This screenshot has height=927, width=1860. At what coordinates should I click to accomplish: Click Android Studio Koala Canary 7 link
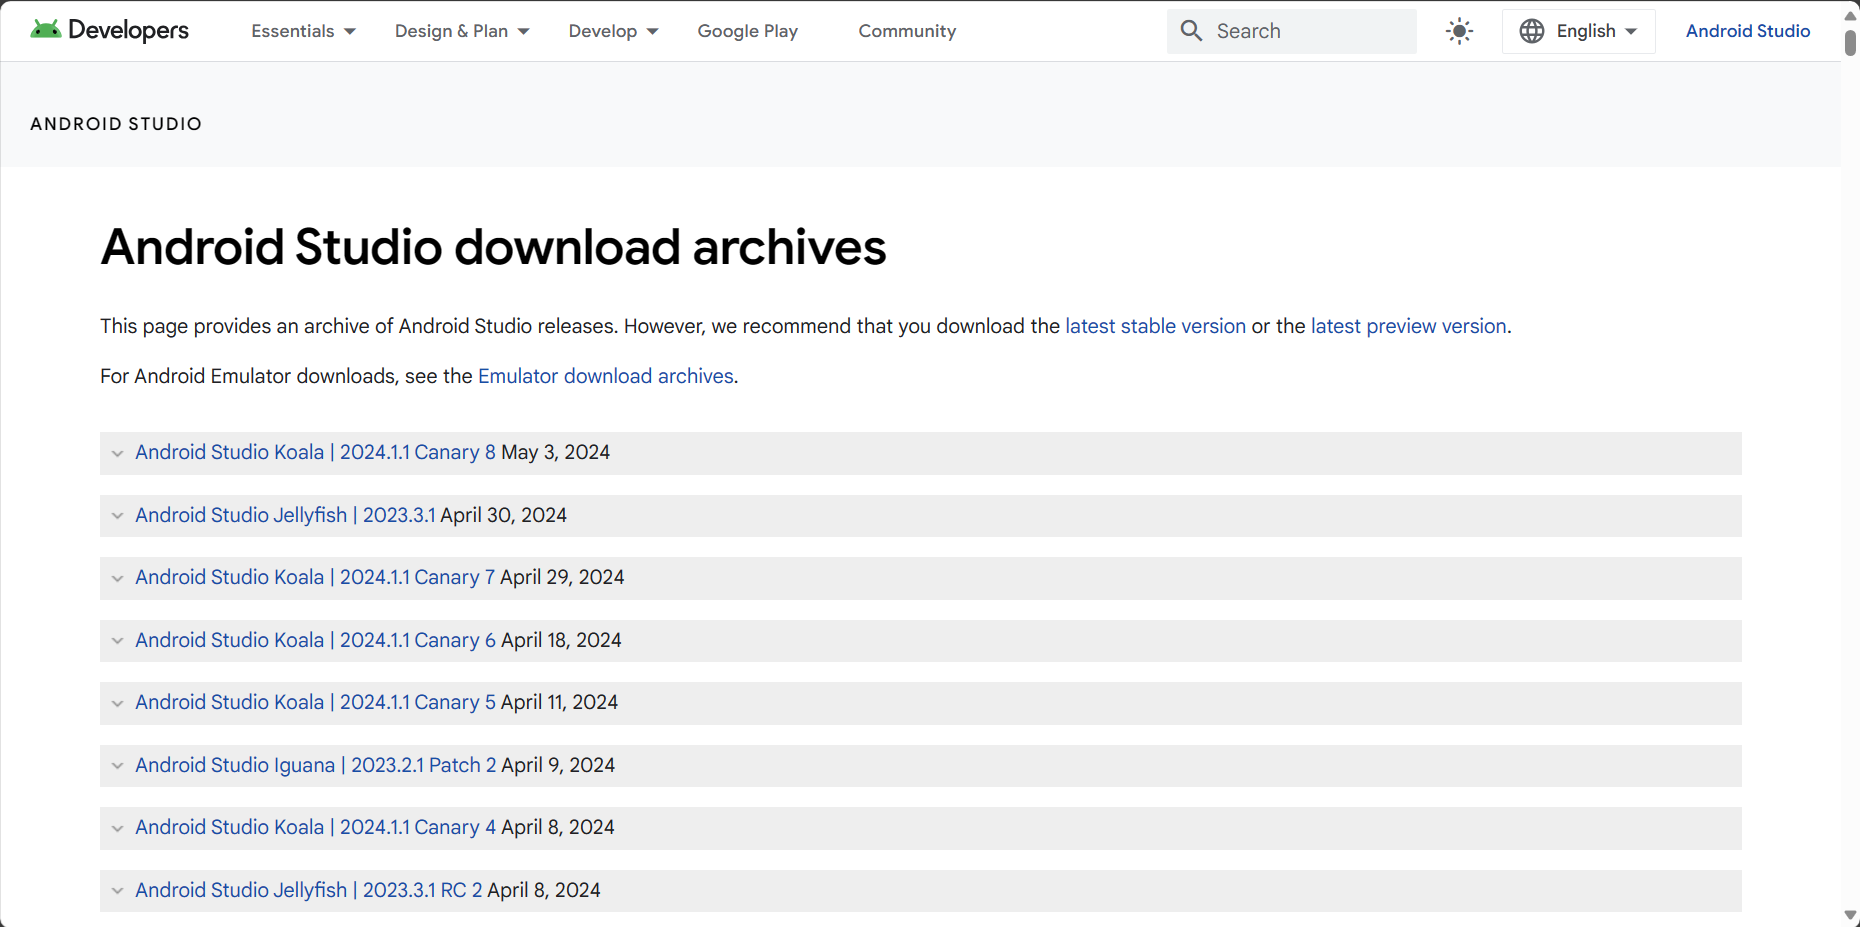click(x=315, y=577)
